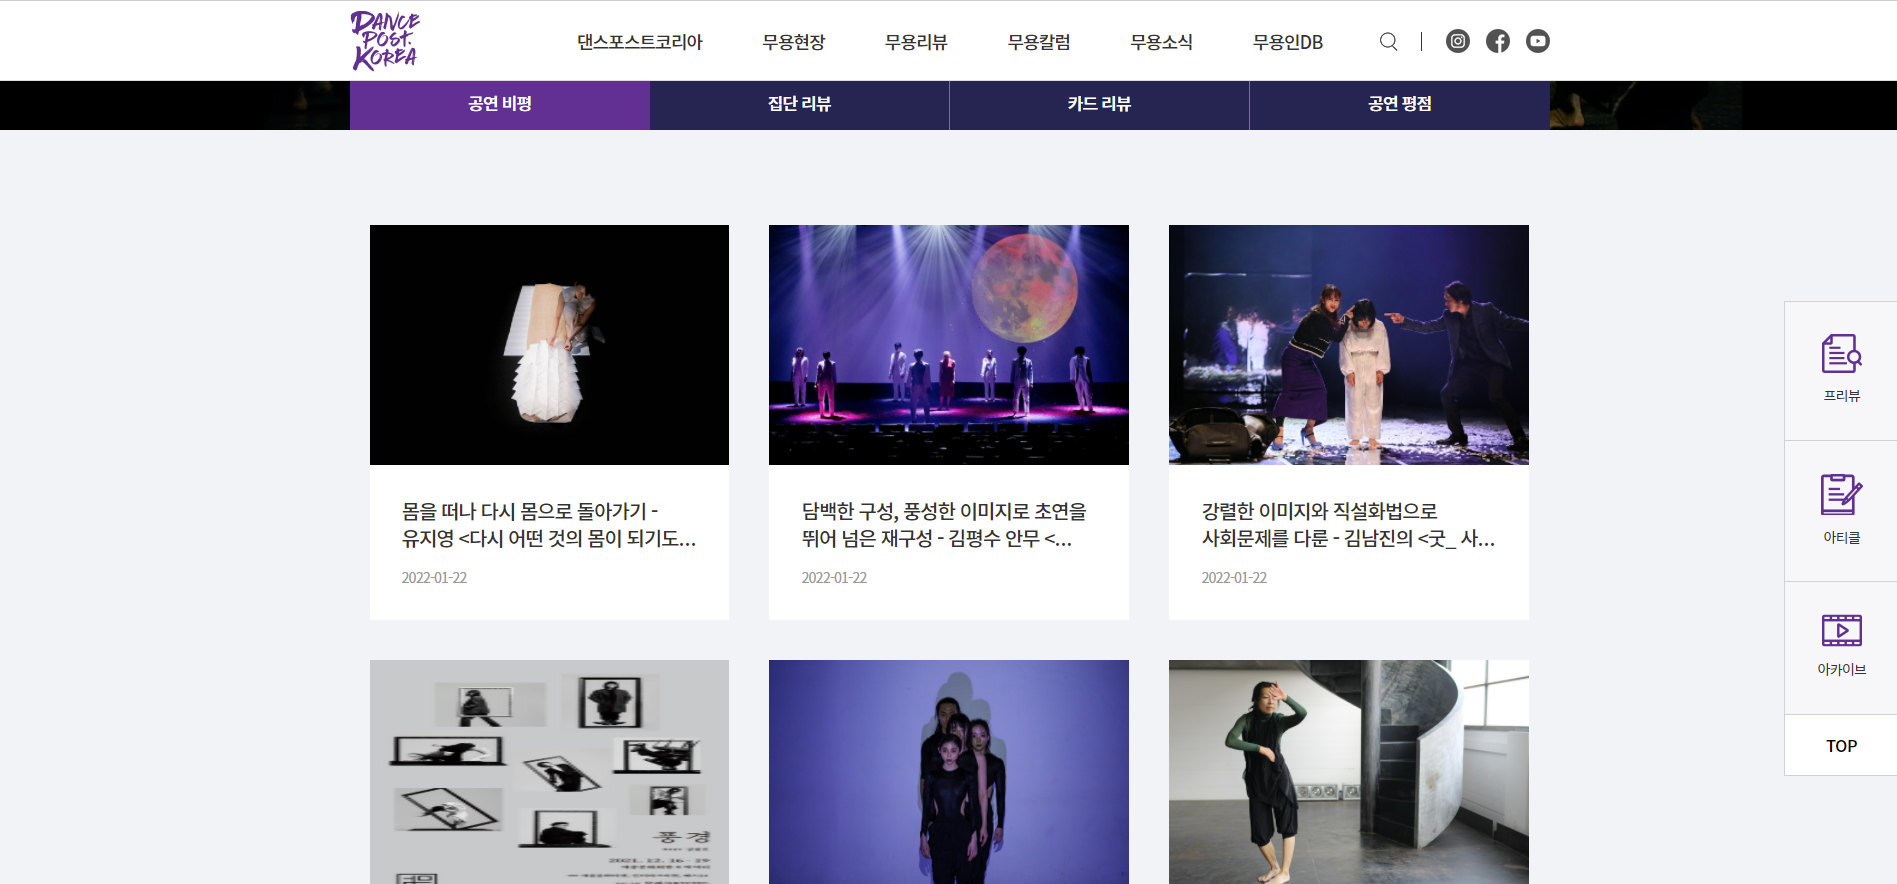
Task: Select the 공연 비평 tab
Action: point(499,104)
